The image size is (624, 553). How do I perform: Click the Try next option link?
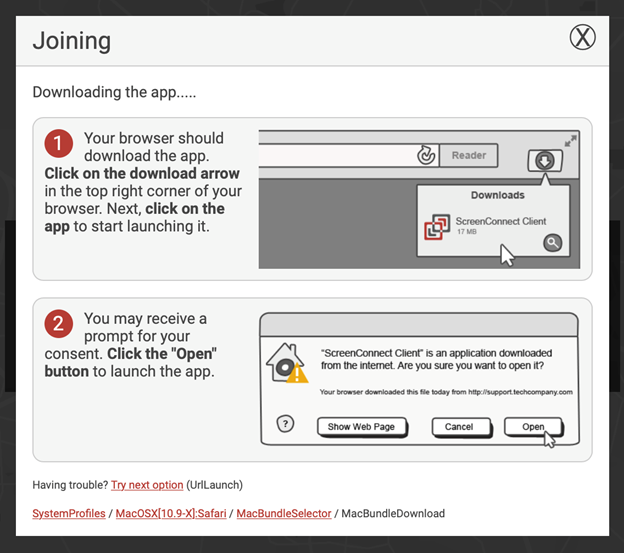pyautogui.click(x=147, y=485)
